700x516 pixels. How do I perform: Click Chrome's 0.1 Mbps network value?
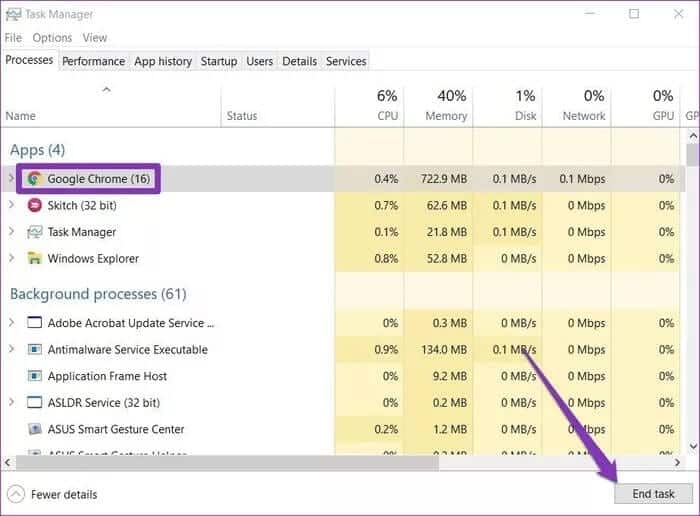(x=583, y=179)
